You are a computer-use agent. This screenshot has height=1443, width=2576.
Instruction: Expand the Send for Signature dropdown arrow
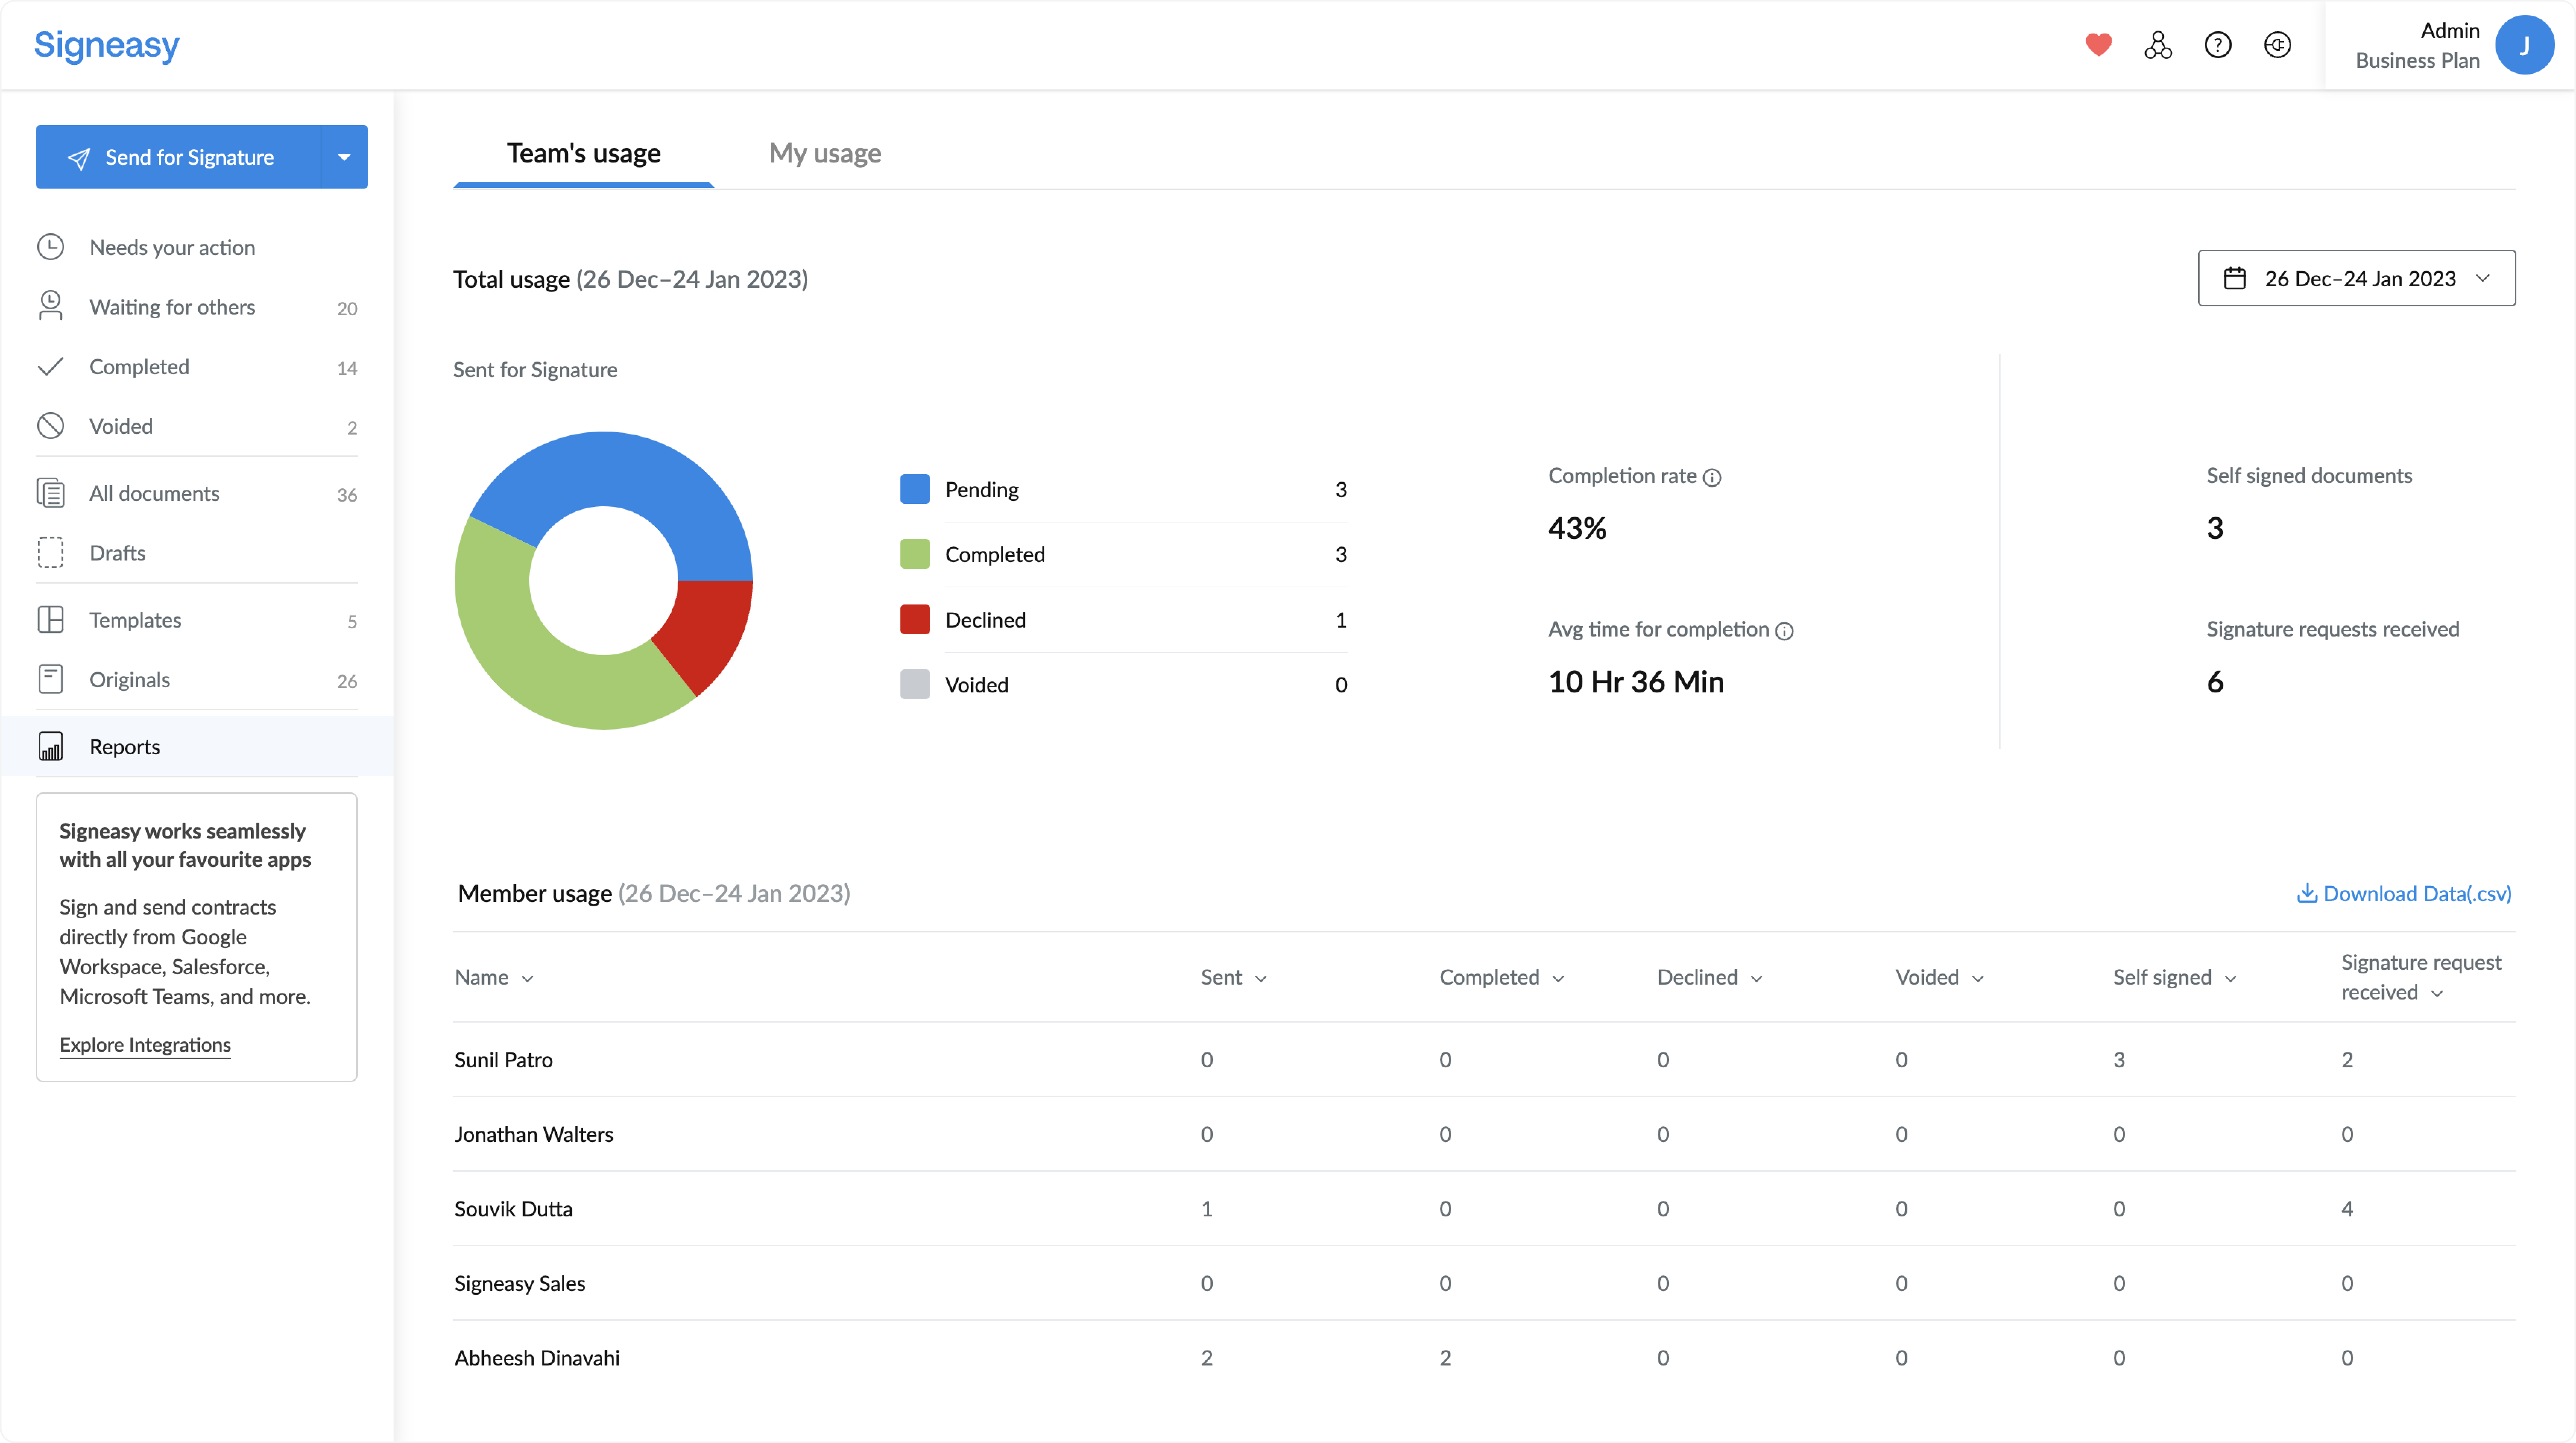[344, 157]
